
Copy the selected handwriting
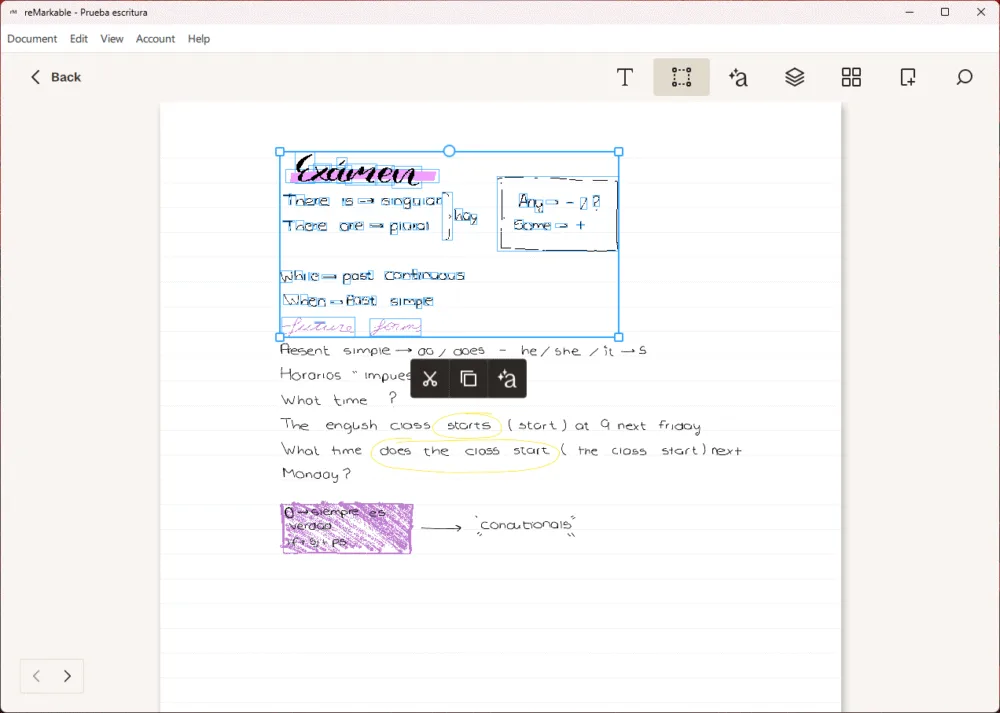(x=469, y=379)
